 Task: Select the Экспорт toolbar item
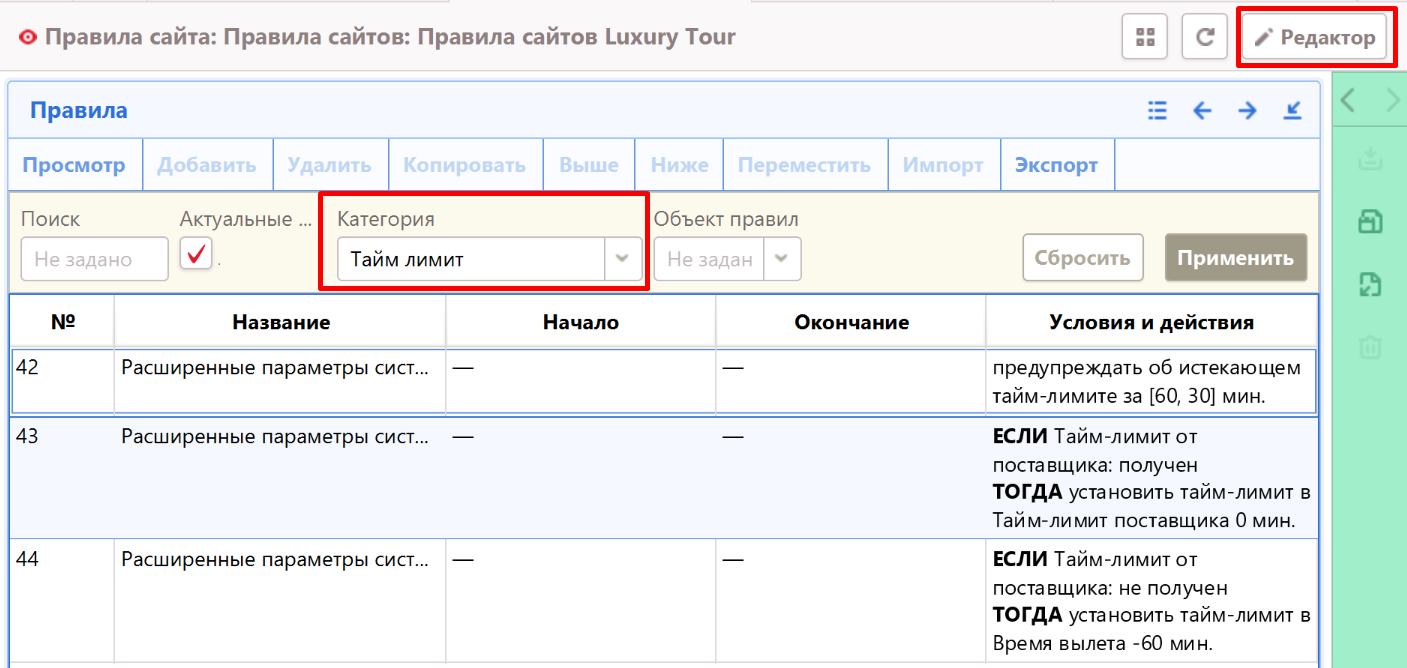(x=1056, y=165)
